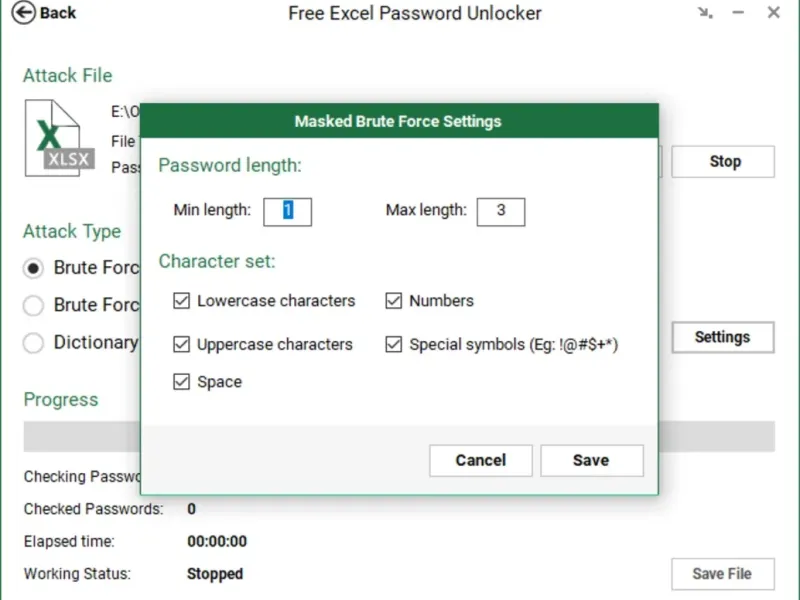
Task: Select the second Brute Force radio option
Action: pos(33,305)
